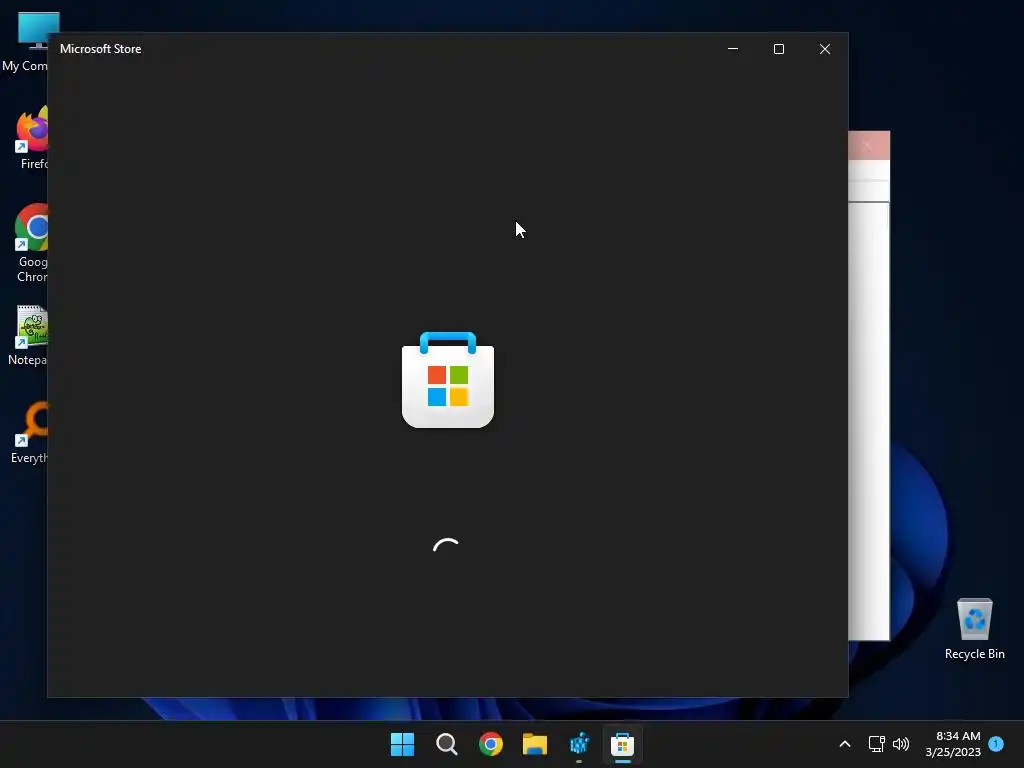Open the clock showing 8:34 AM
1024x768 pixels.
click(953, 744)
